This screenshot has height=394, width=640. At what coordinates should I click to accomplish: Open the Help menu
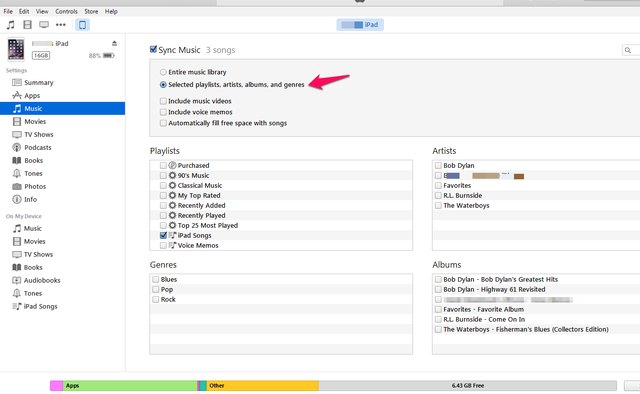[111, 11]
